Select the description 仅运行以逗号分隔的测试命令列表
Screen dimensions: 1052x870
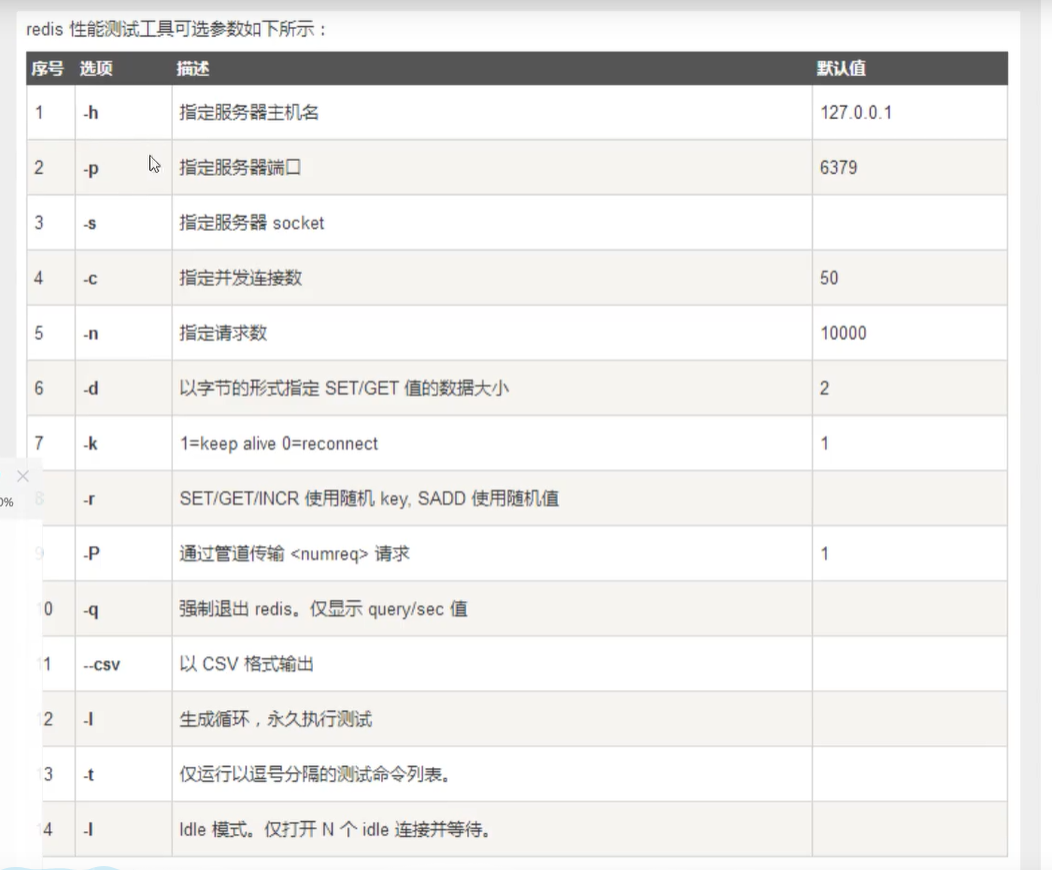pos(314,774)
